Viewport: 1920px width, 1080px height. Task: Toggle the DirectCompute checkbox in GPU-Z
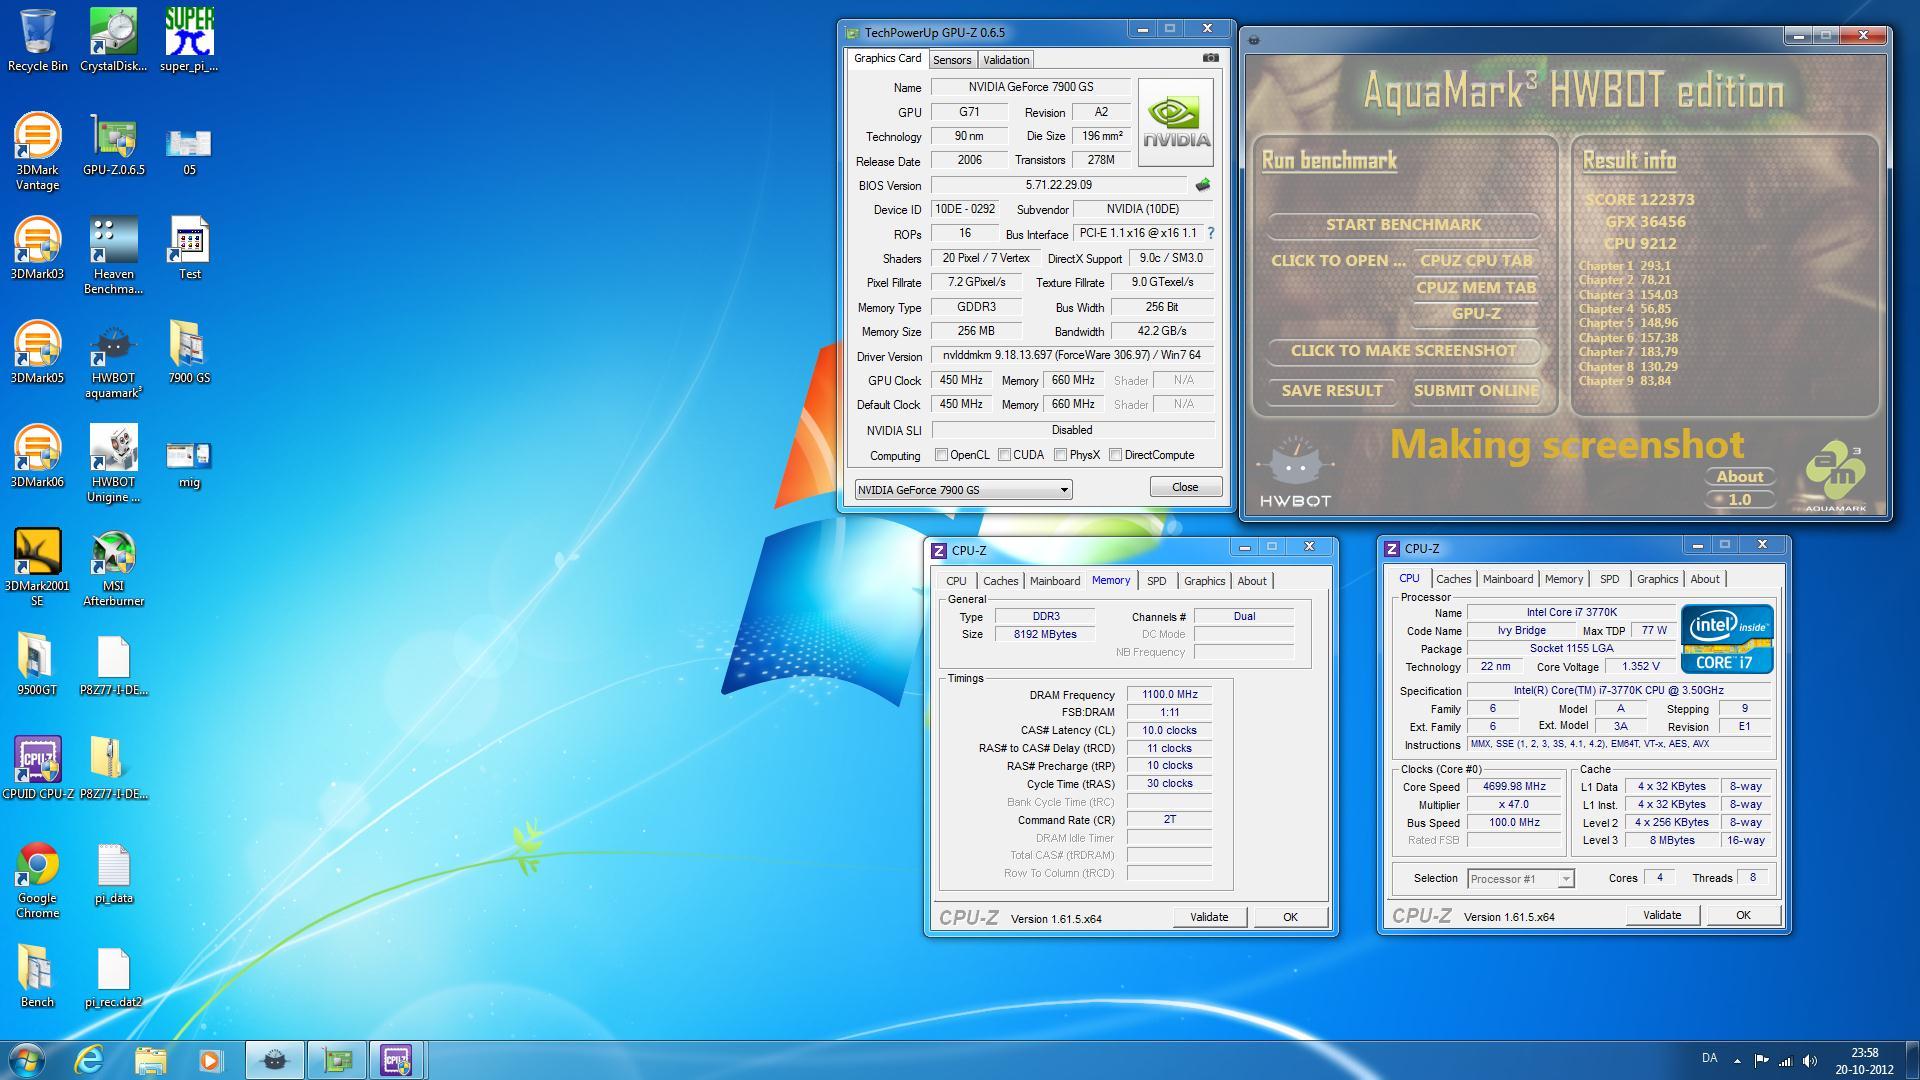[x=1115, y=455]
